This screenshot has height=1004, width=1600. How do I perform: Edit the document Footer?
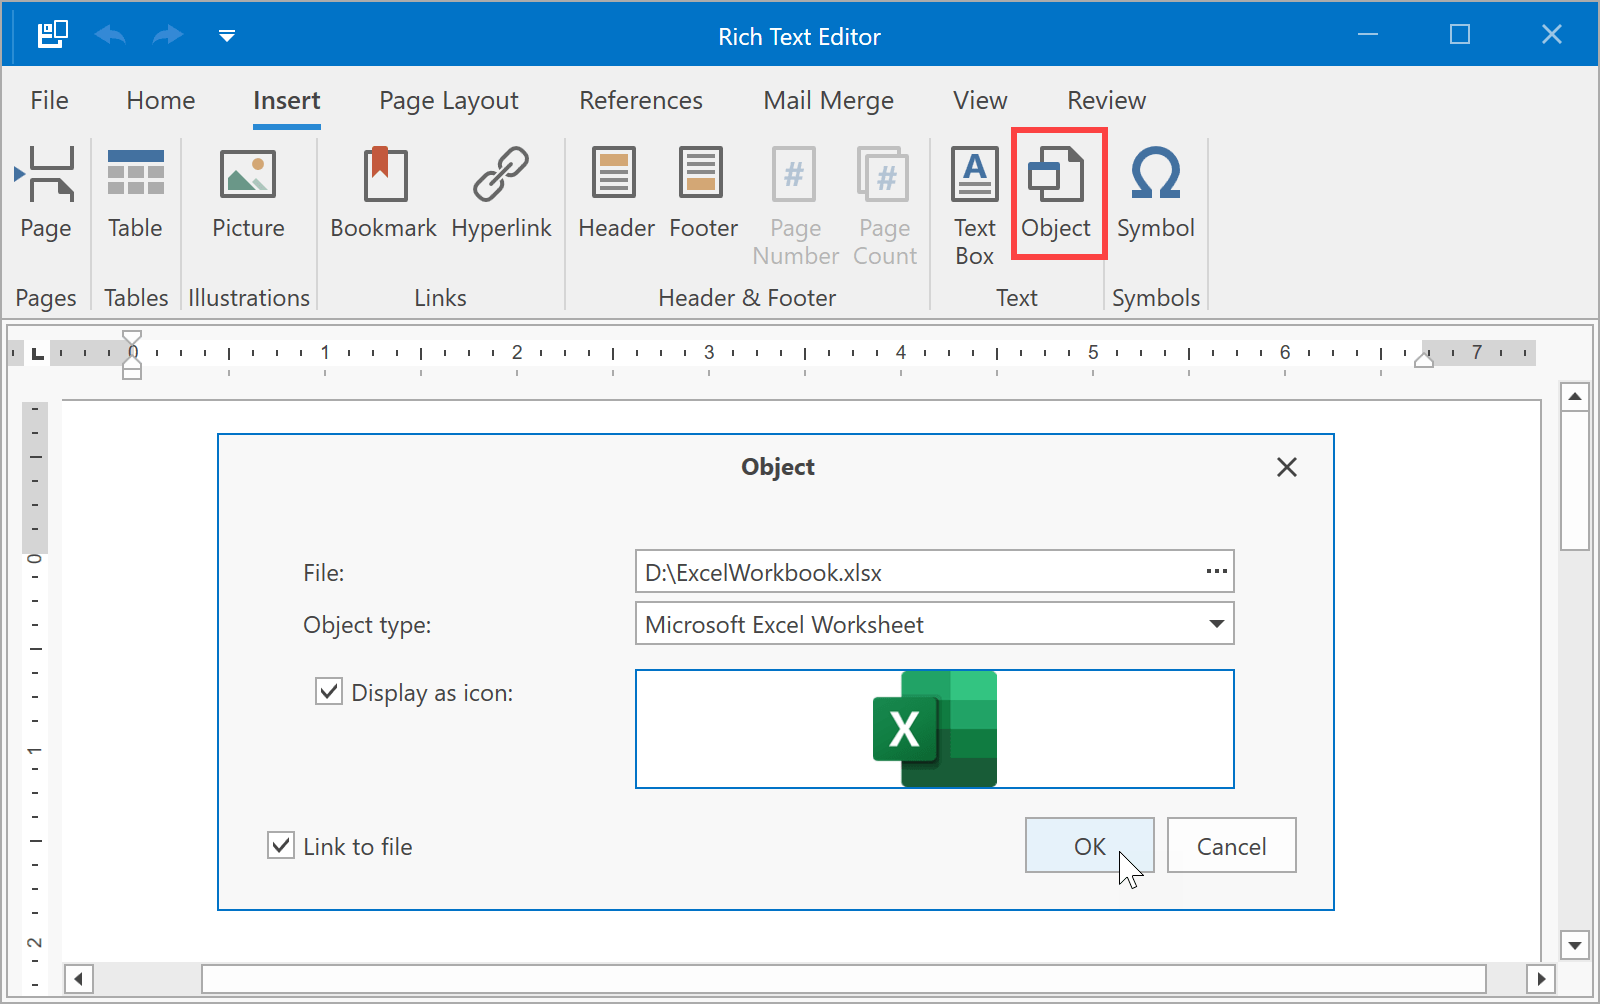(x=703, y=193)
